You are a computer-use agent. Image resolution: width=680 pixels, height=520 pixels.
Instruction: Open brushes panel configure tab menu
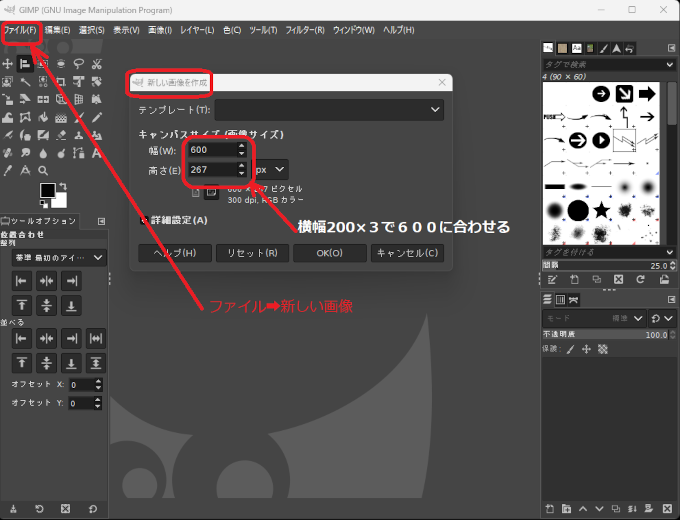click(671, 48)
